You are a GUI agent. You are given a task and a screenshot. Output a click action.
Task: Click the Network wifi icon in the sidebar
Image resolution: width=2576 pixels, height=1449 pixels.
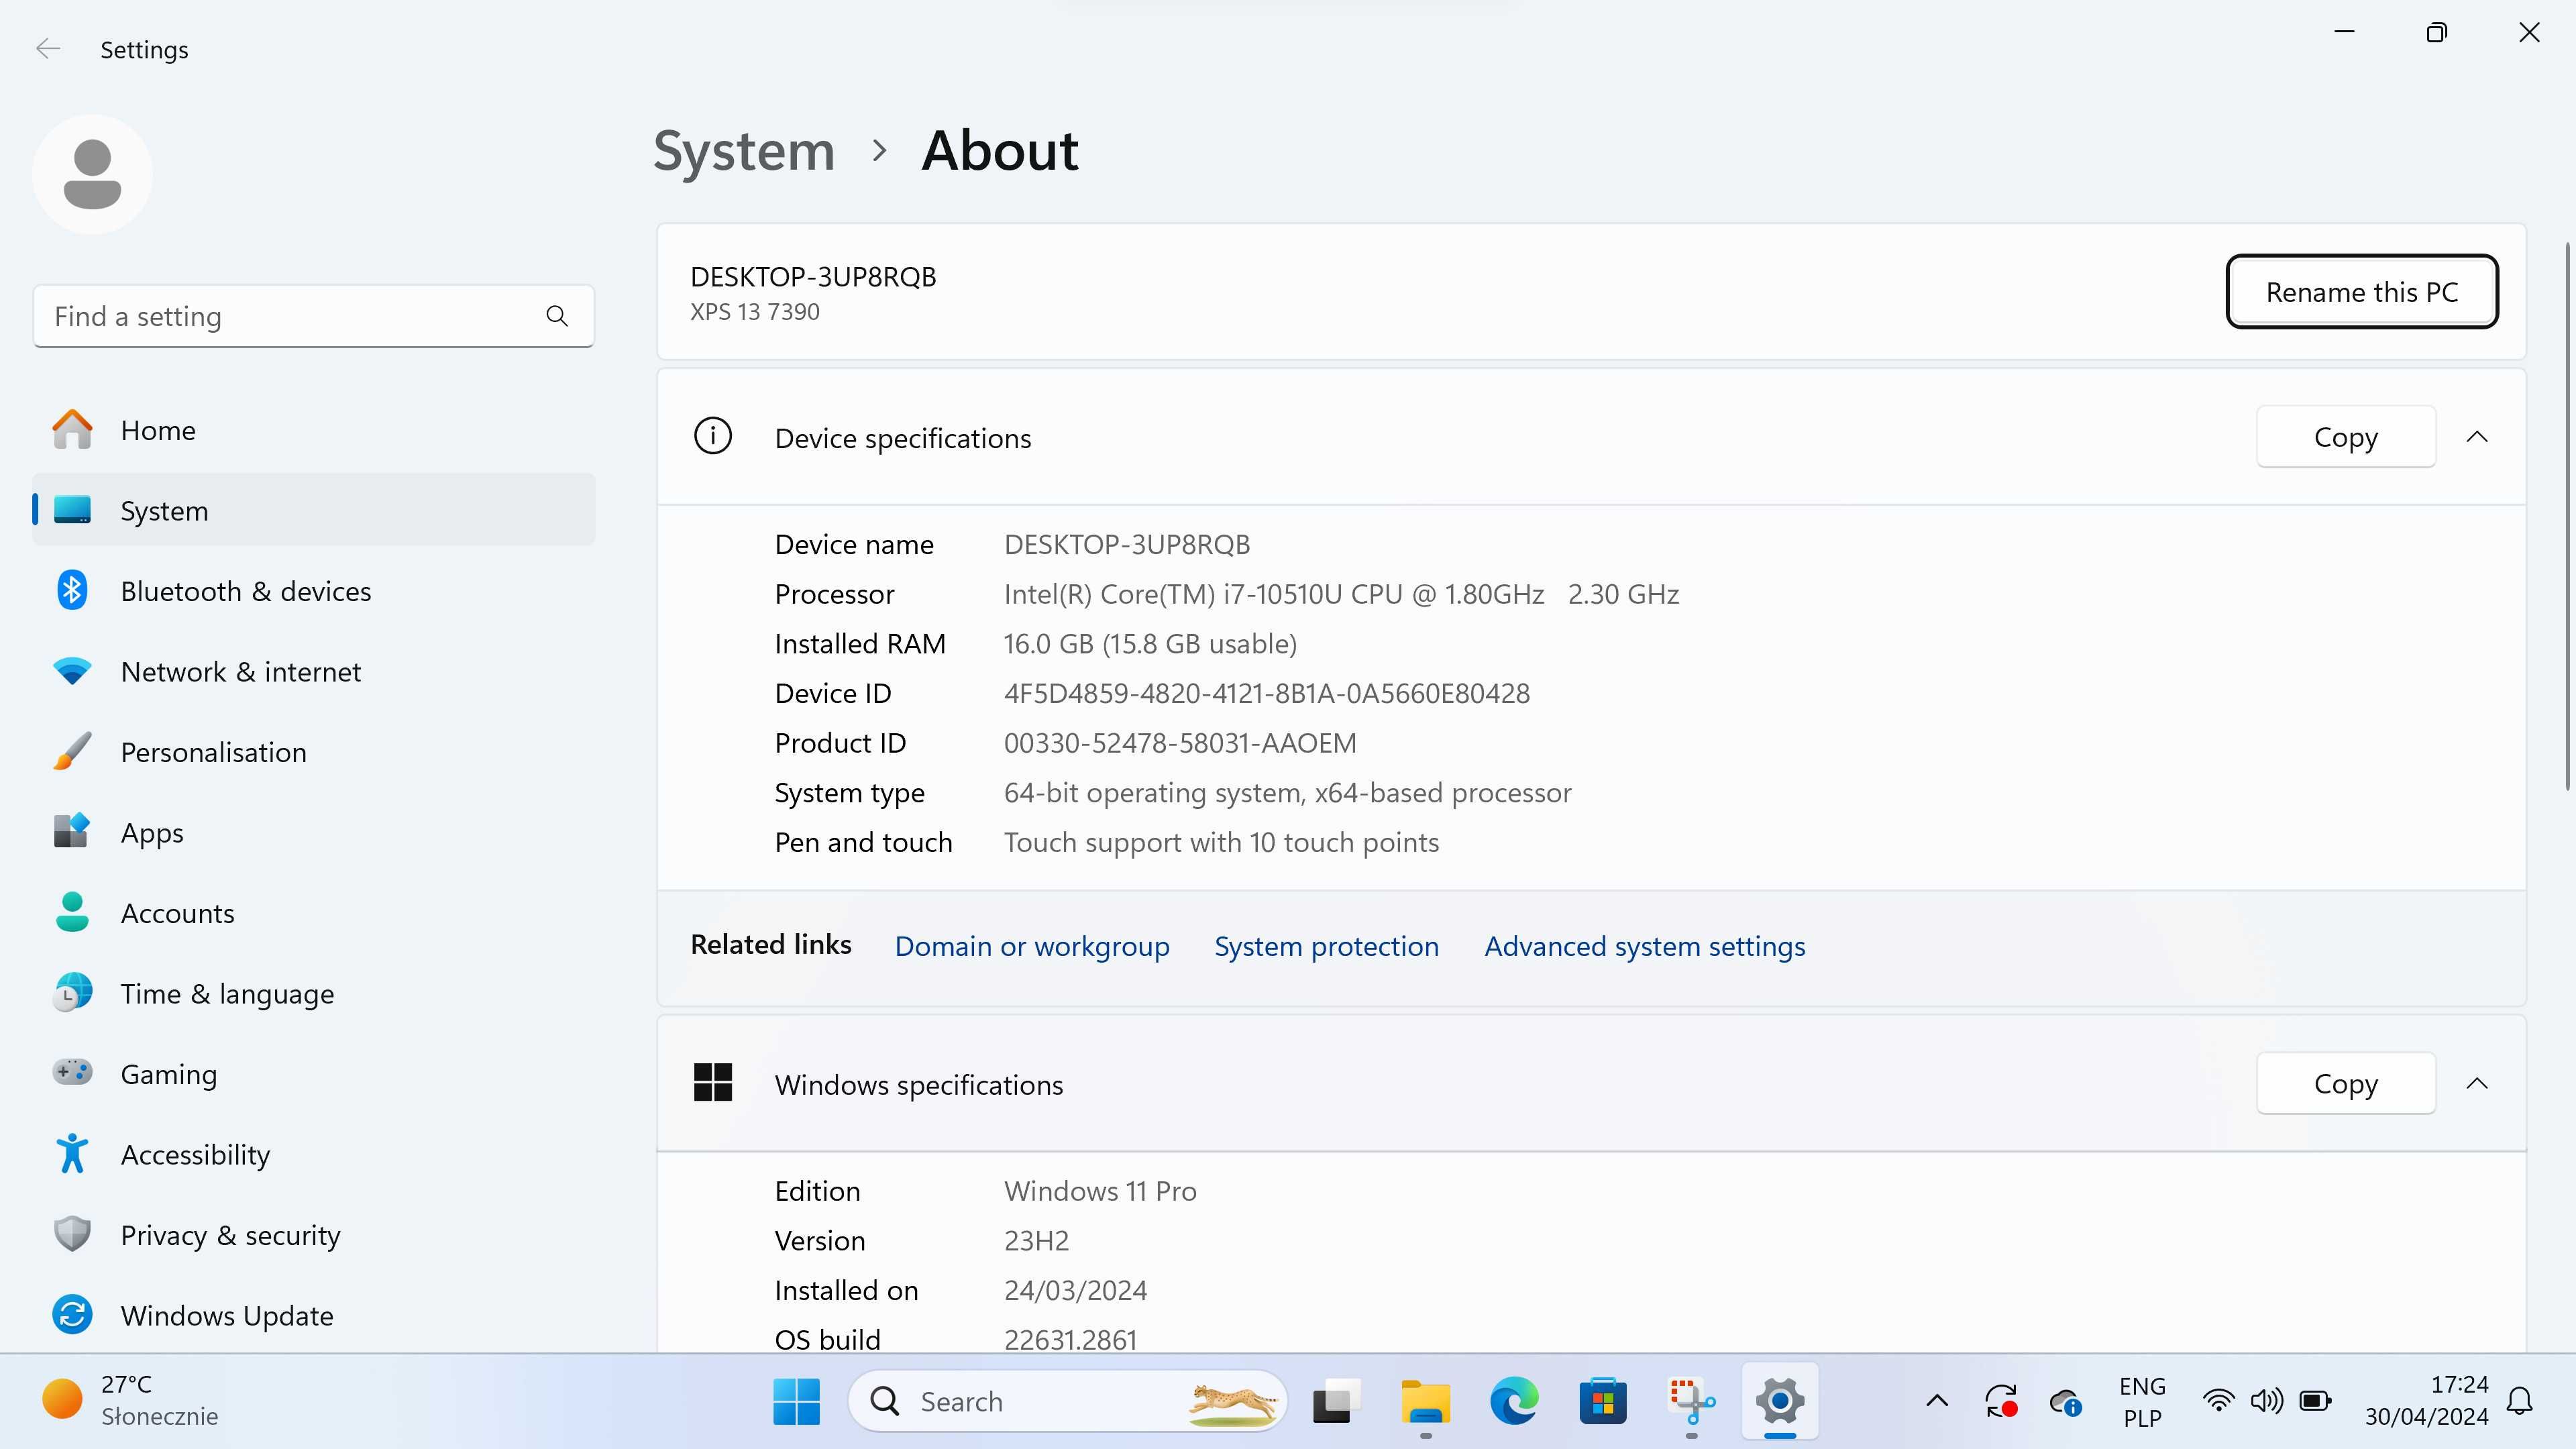coord(72,671)
